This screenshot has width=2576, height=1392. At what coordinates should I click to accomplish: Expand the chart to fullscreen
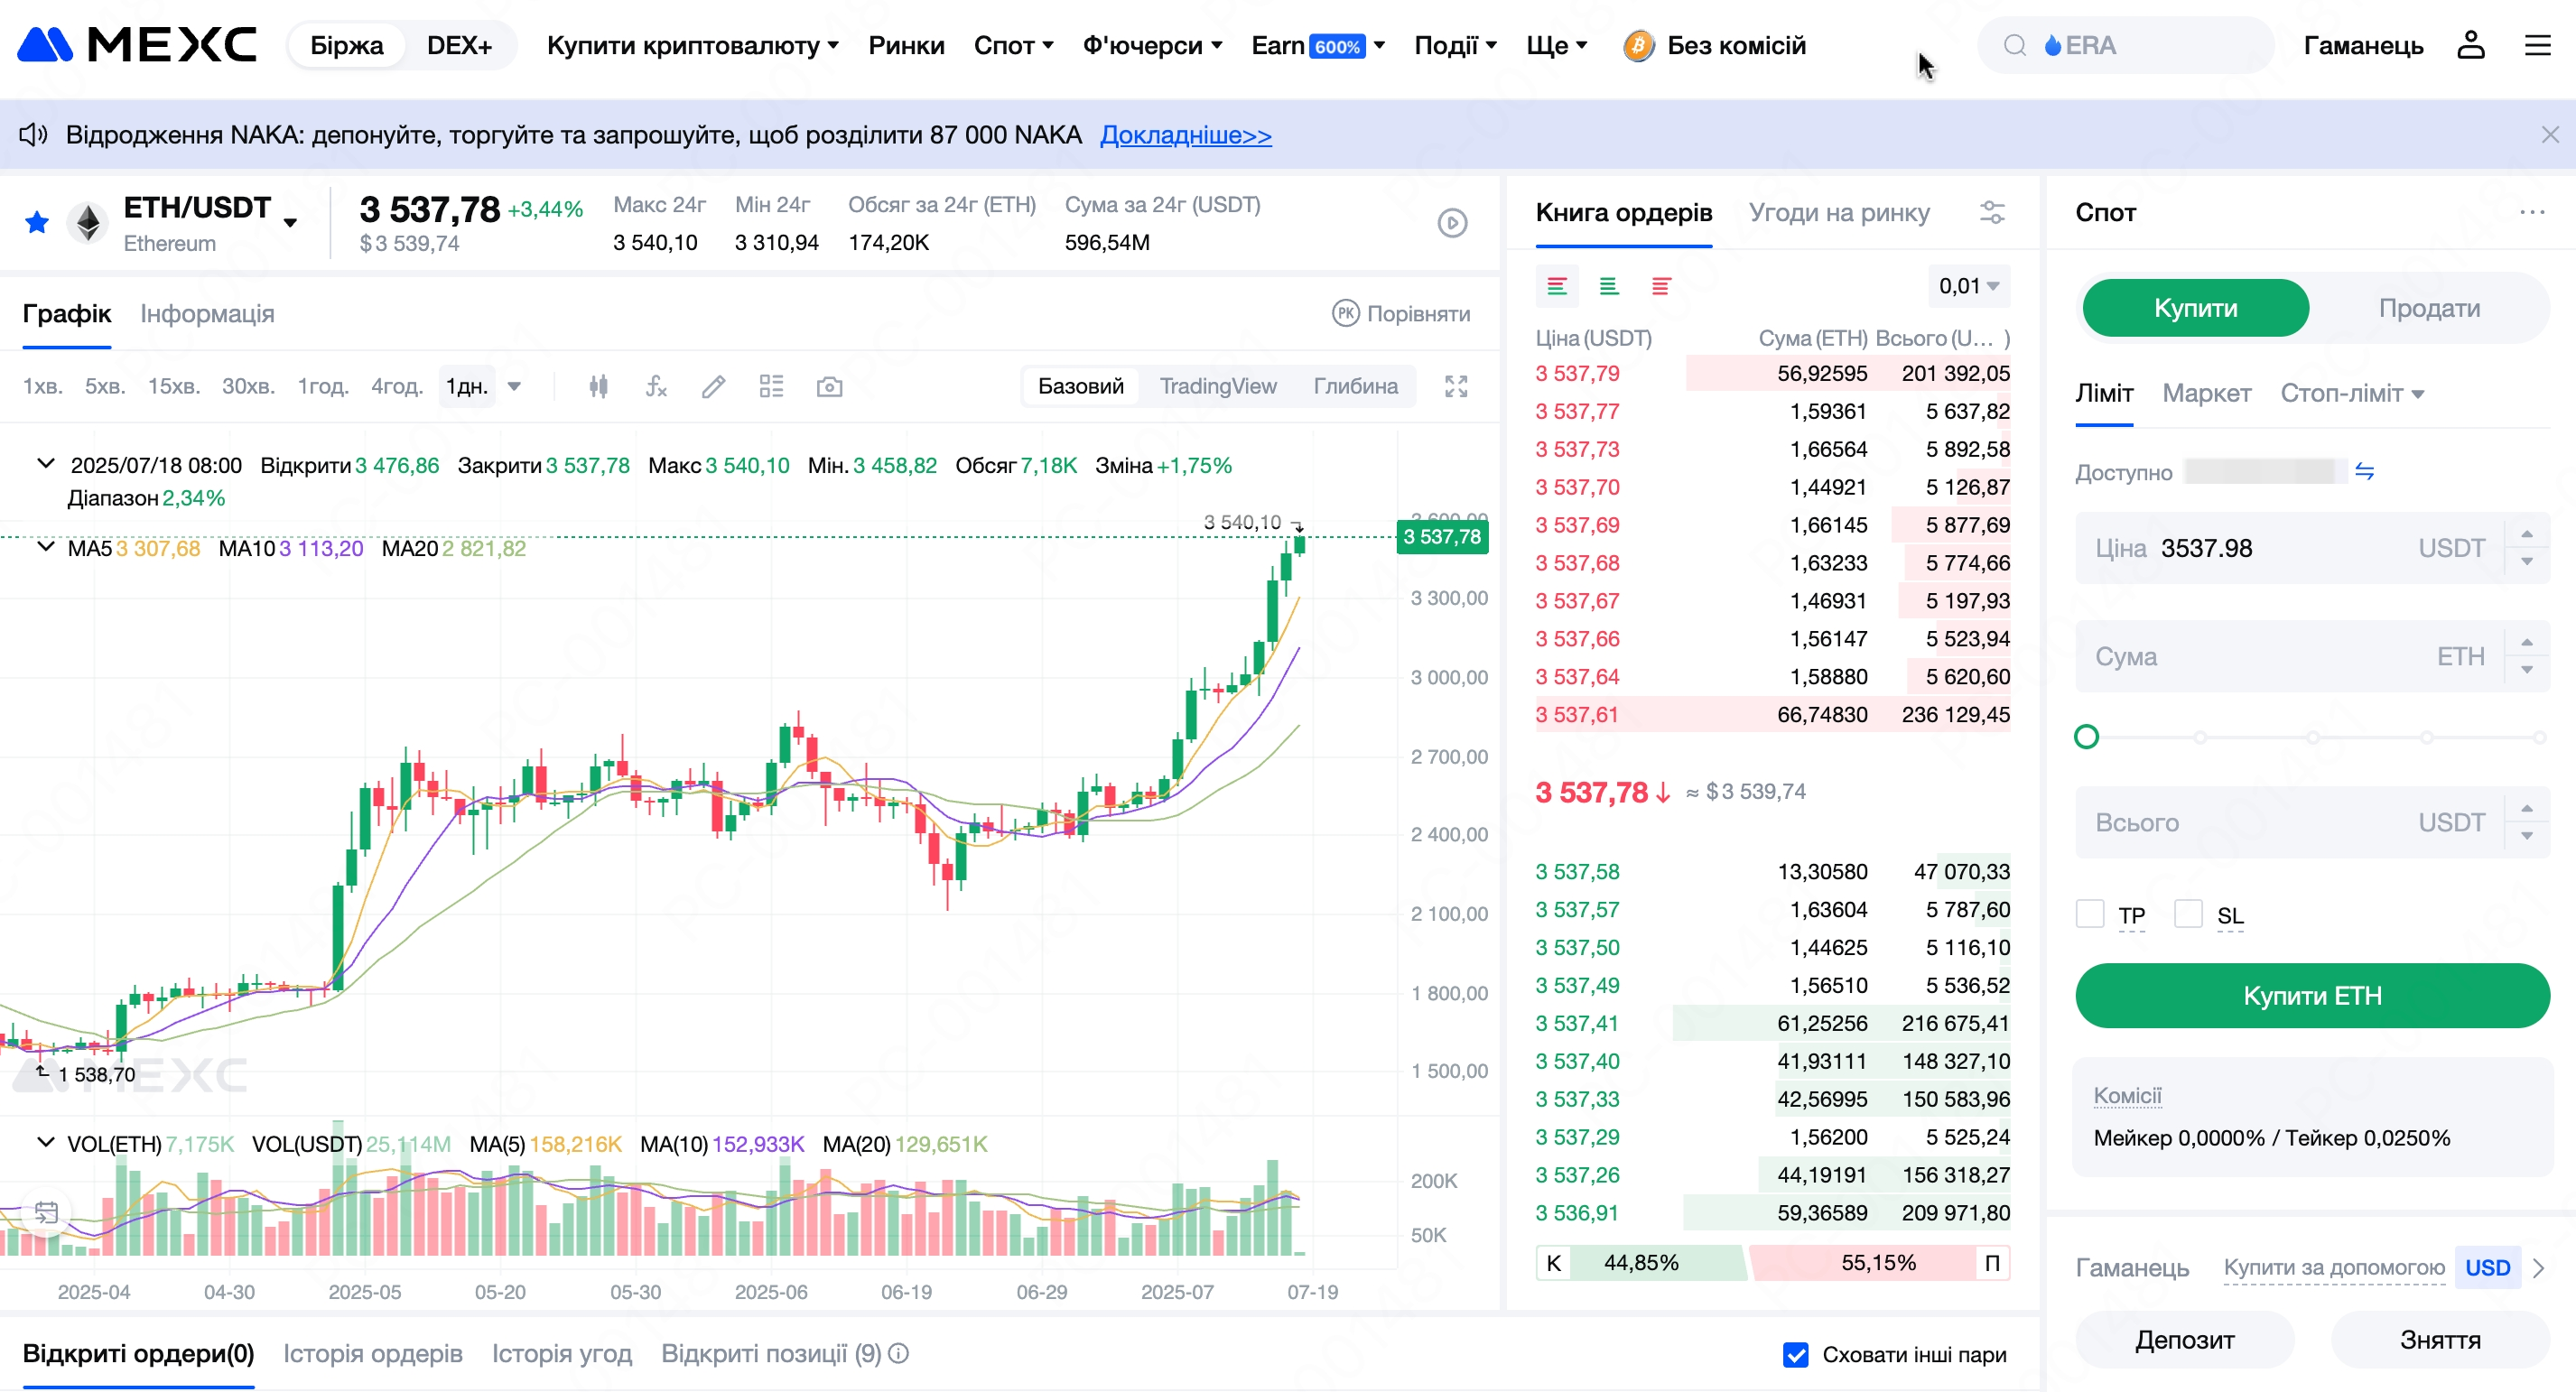1456,386
